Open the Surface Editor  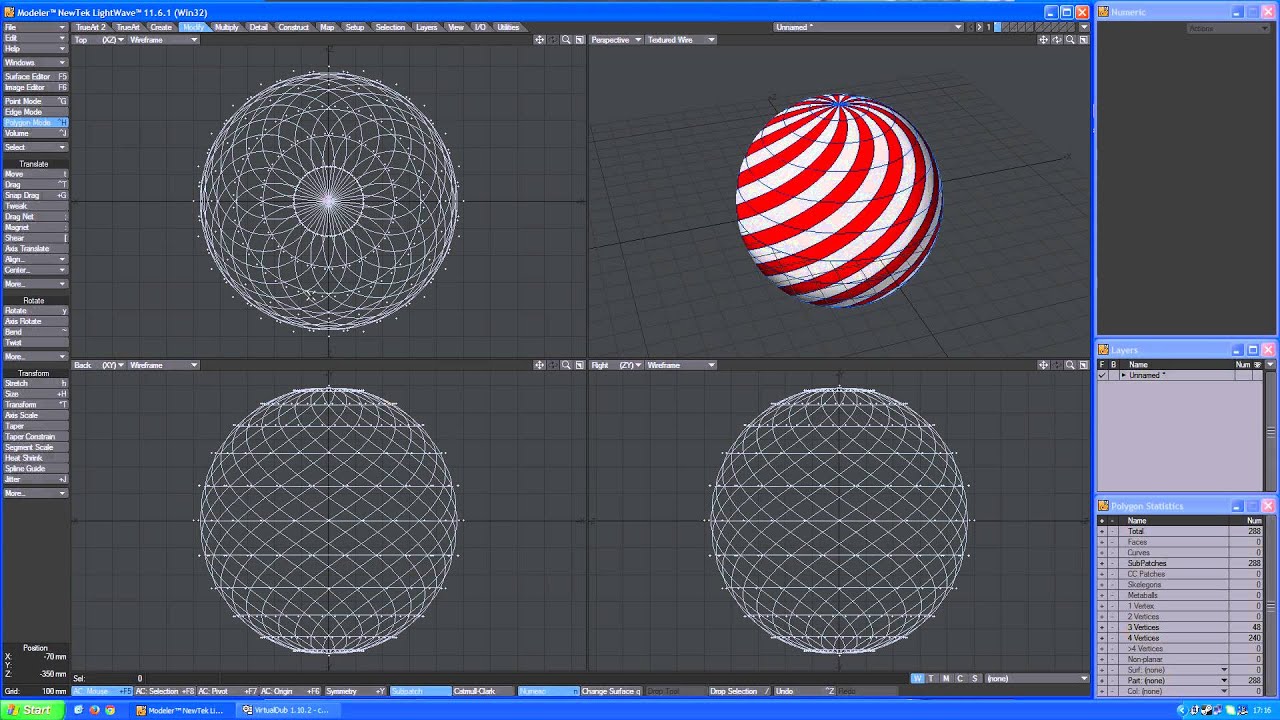35,76
